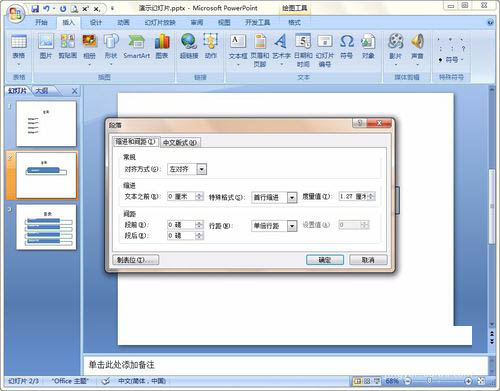Click dialog help question mark button

(x=359, y=123)
